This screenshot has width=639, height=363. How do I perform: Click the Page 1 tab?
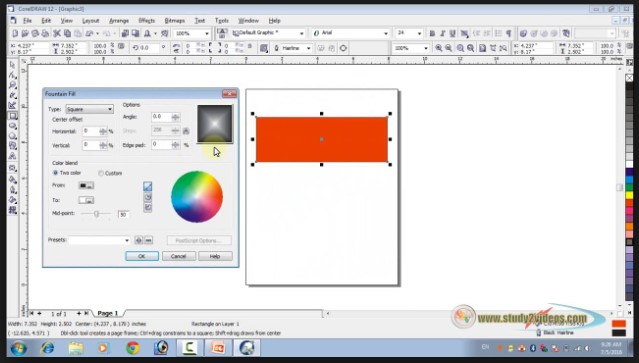[108, 313]
